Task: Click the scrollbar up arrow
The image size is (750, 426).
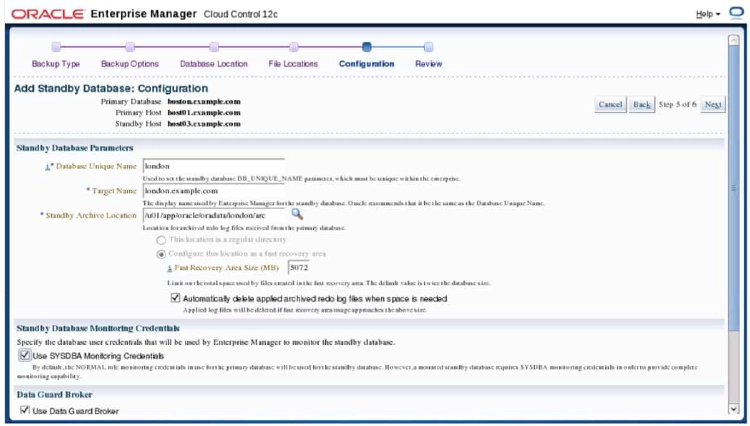Action: click(734, 40)
